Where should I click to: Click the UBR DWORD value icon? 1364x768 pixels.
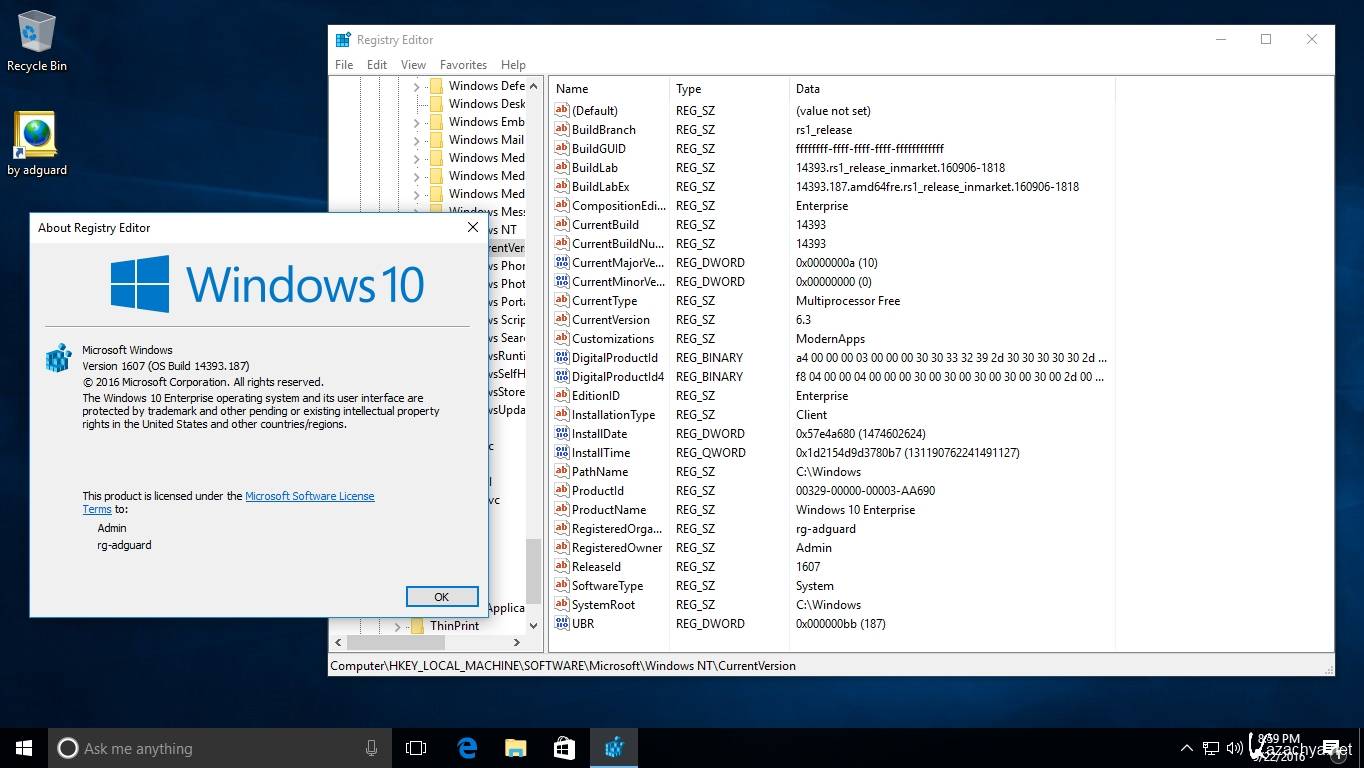562,624
